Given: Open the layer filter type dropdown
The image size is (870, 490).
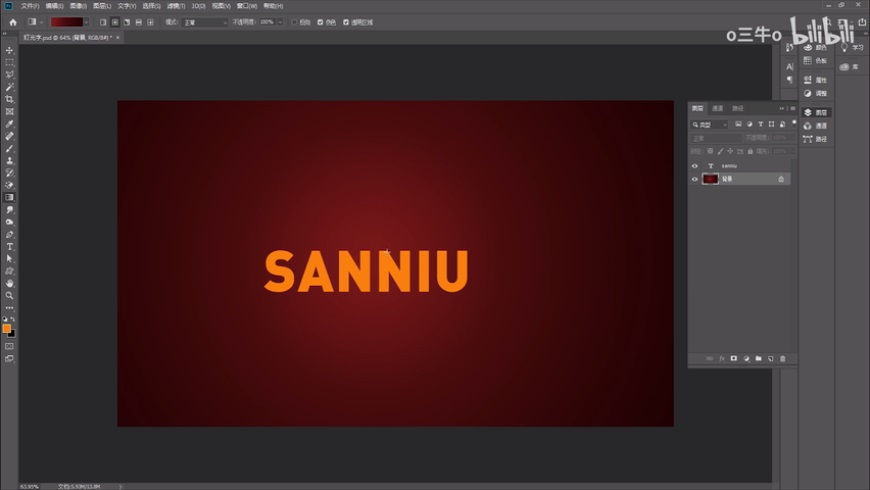Looking at the screenshot, I should [712, 124].
